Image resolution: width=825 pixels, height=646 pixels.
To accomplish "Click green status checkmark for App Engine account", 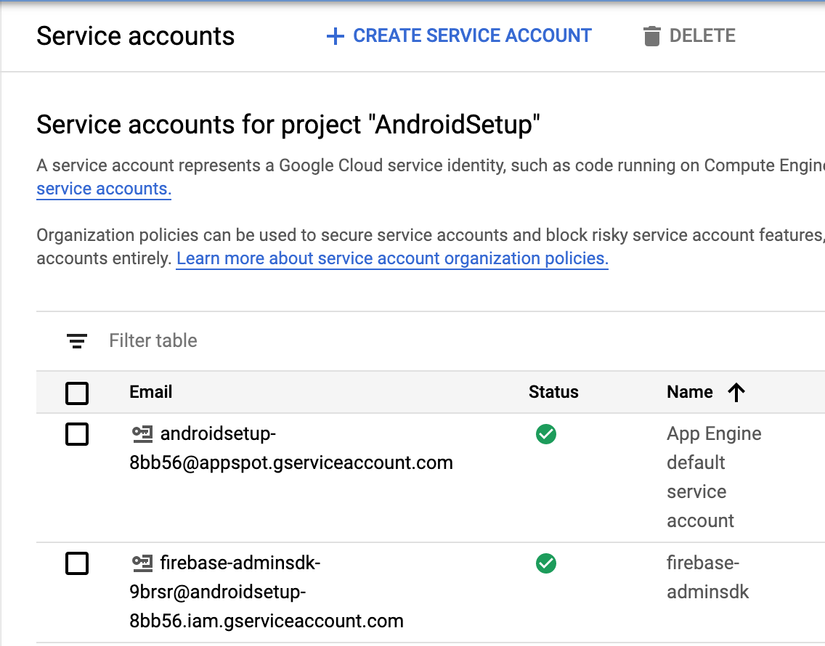I will 546,434.
